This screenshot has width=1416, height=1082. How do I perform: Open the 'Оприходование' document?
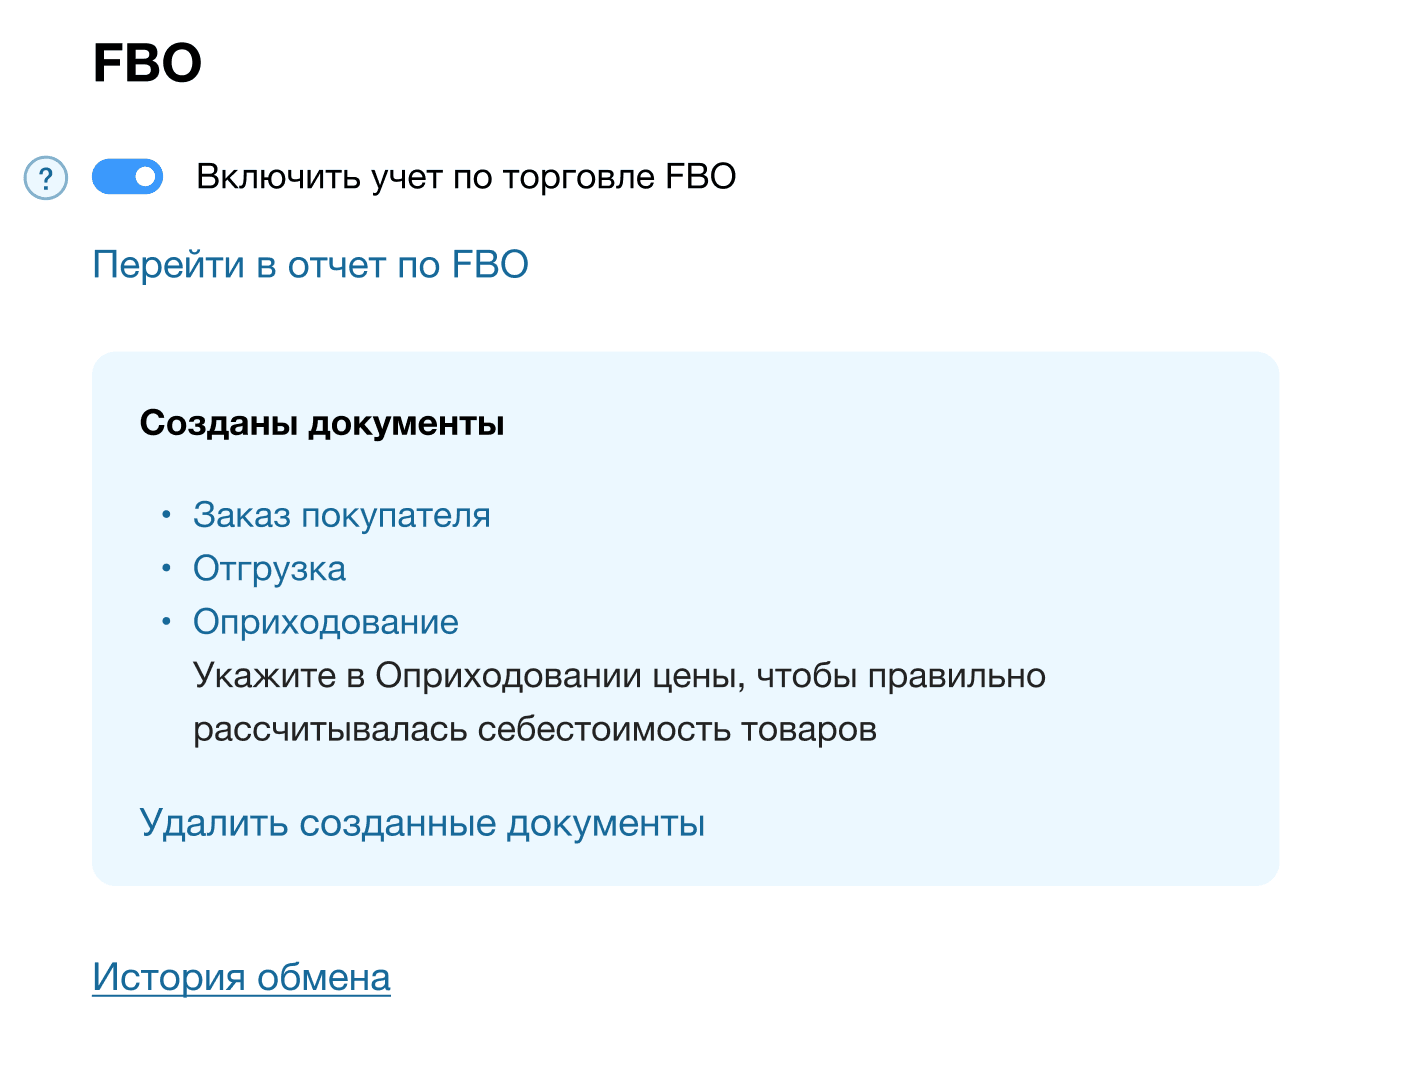tap(325, 621)
